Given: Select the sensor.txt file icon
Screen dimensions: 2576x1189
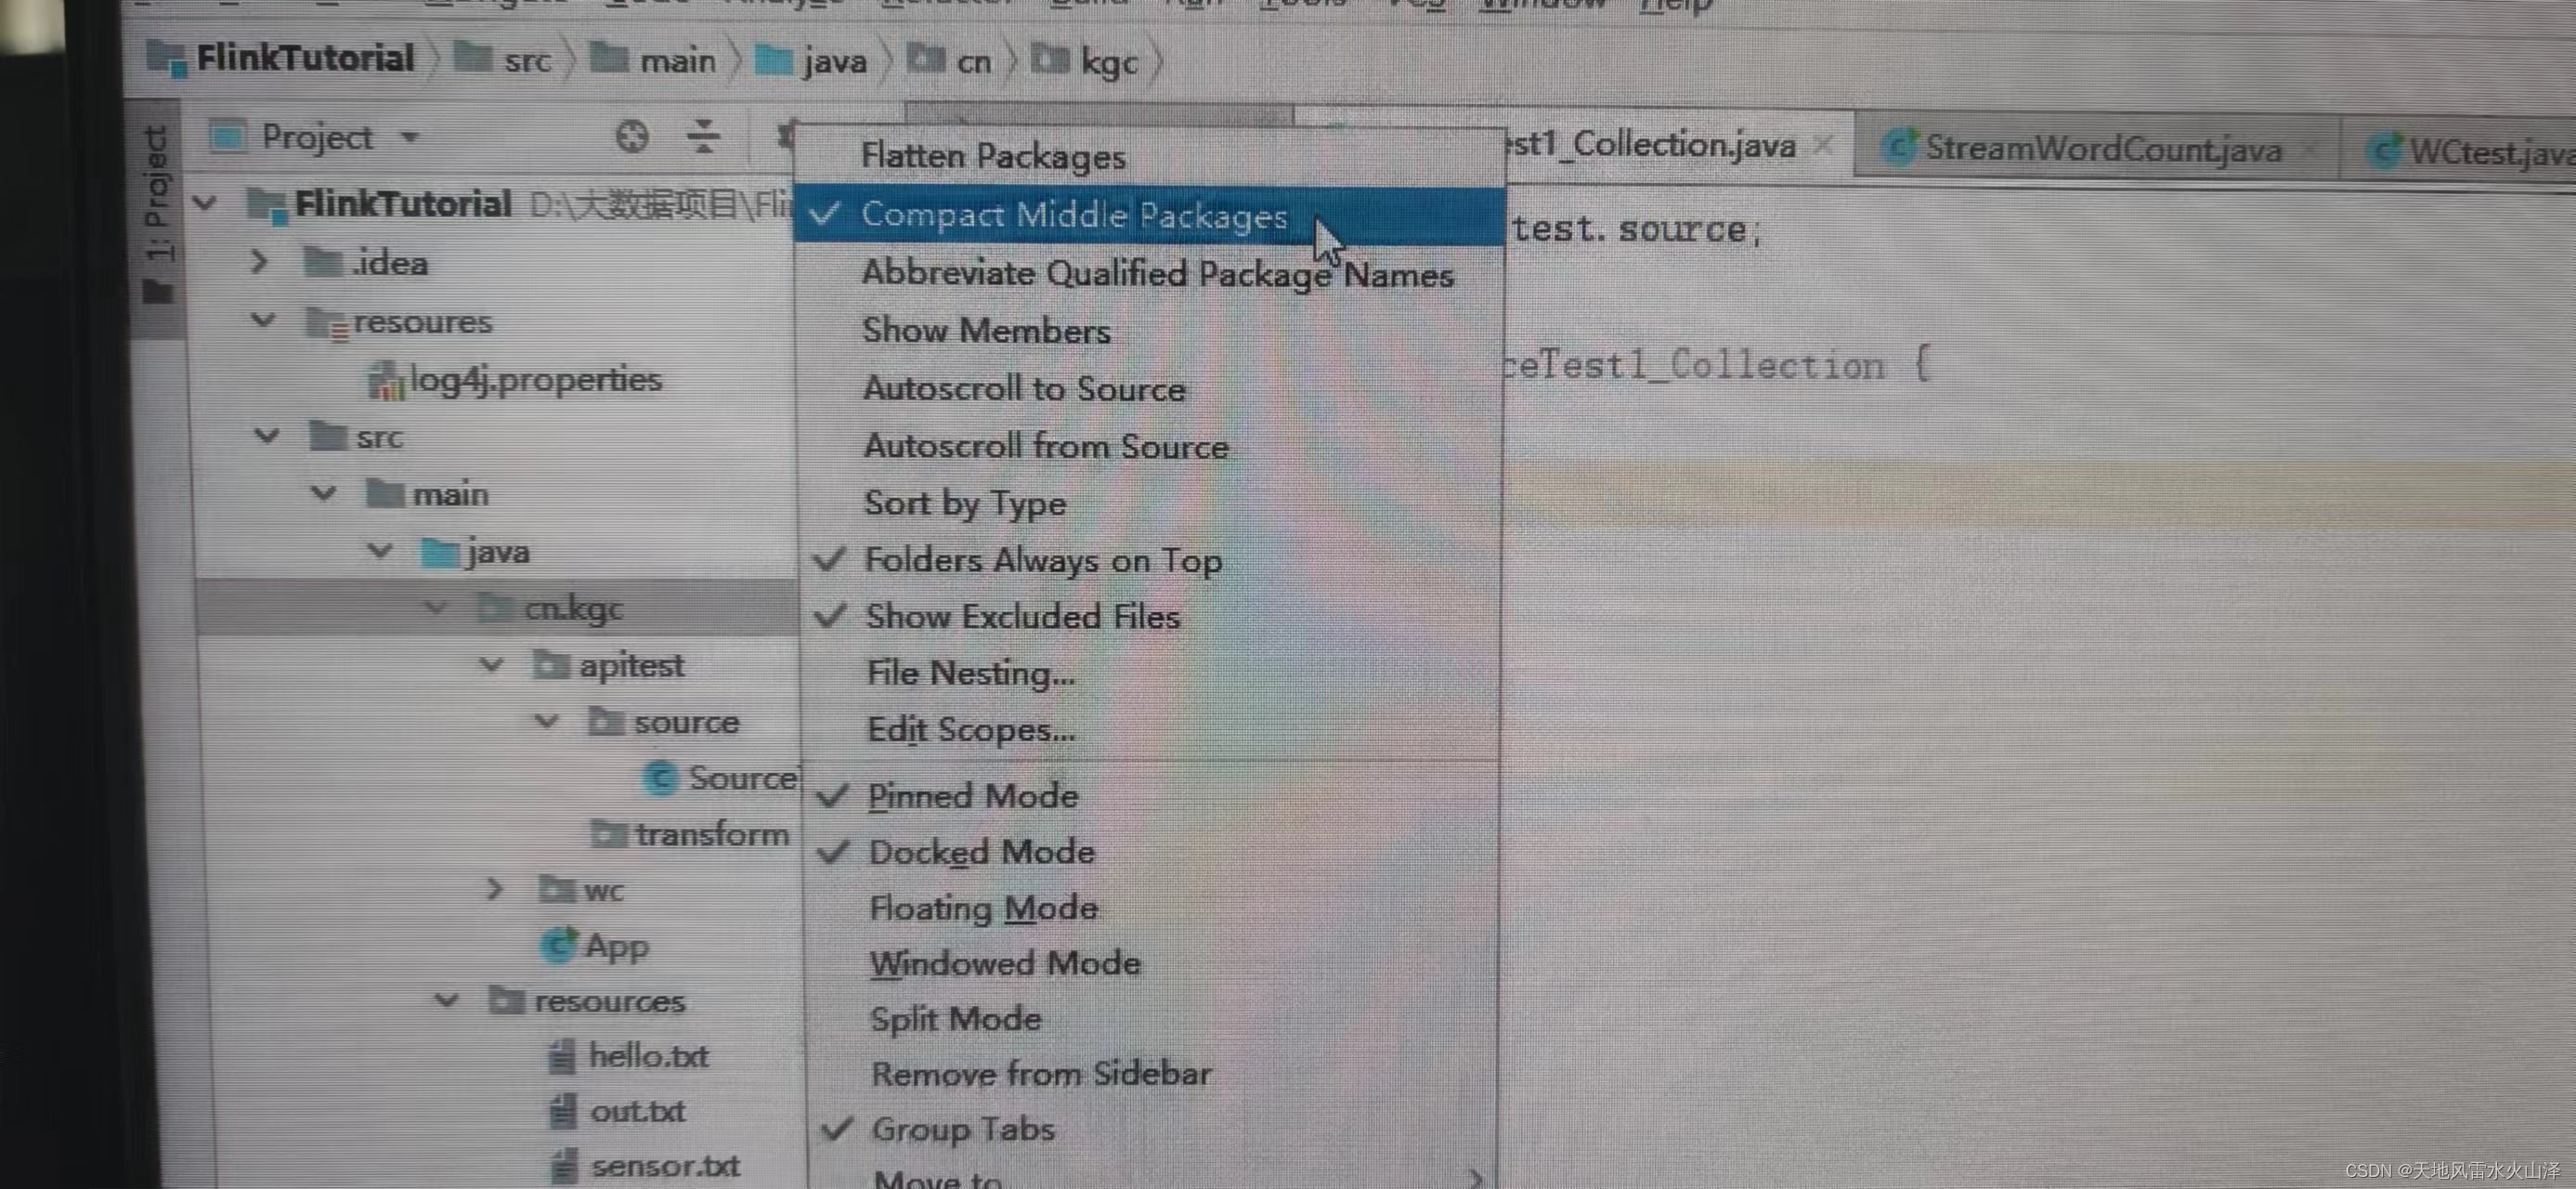Looking at the screenshot, I should (x=565, y=1166).
